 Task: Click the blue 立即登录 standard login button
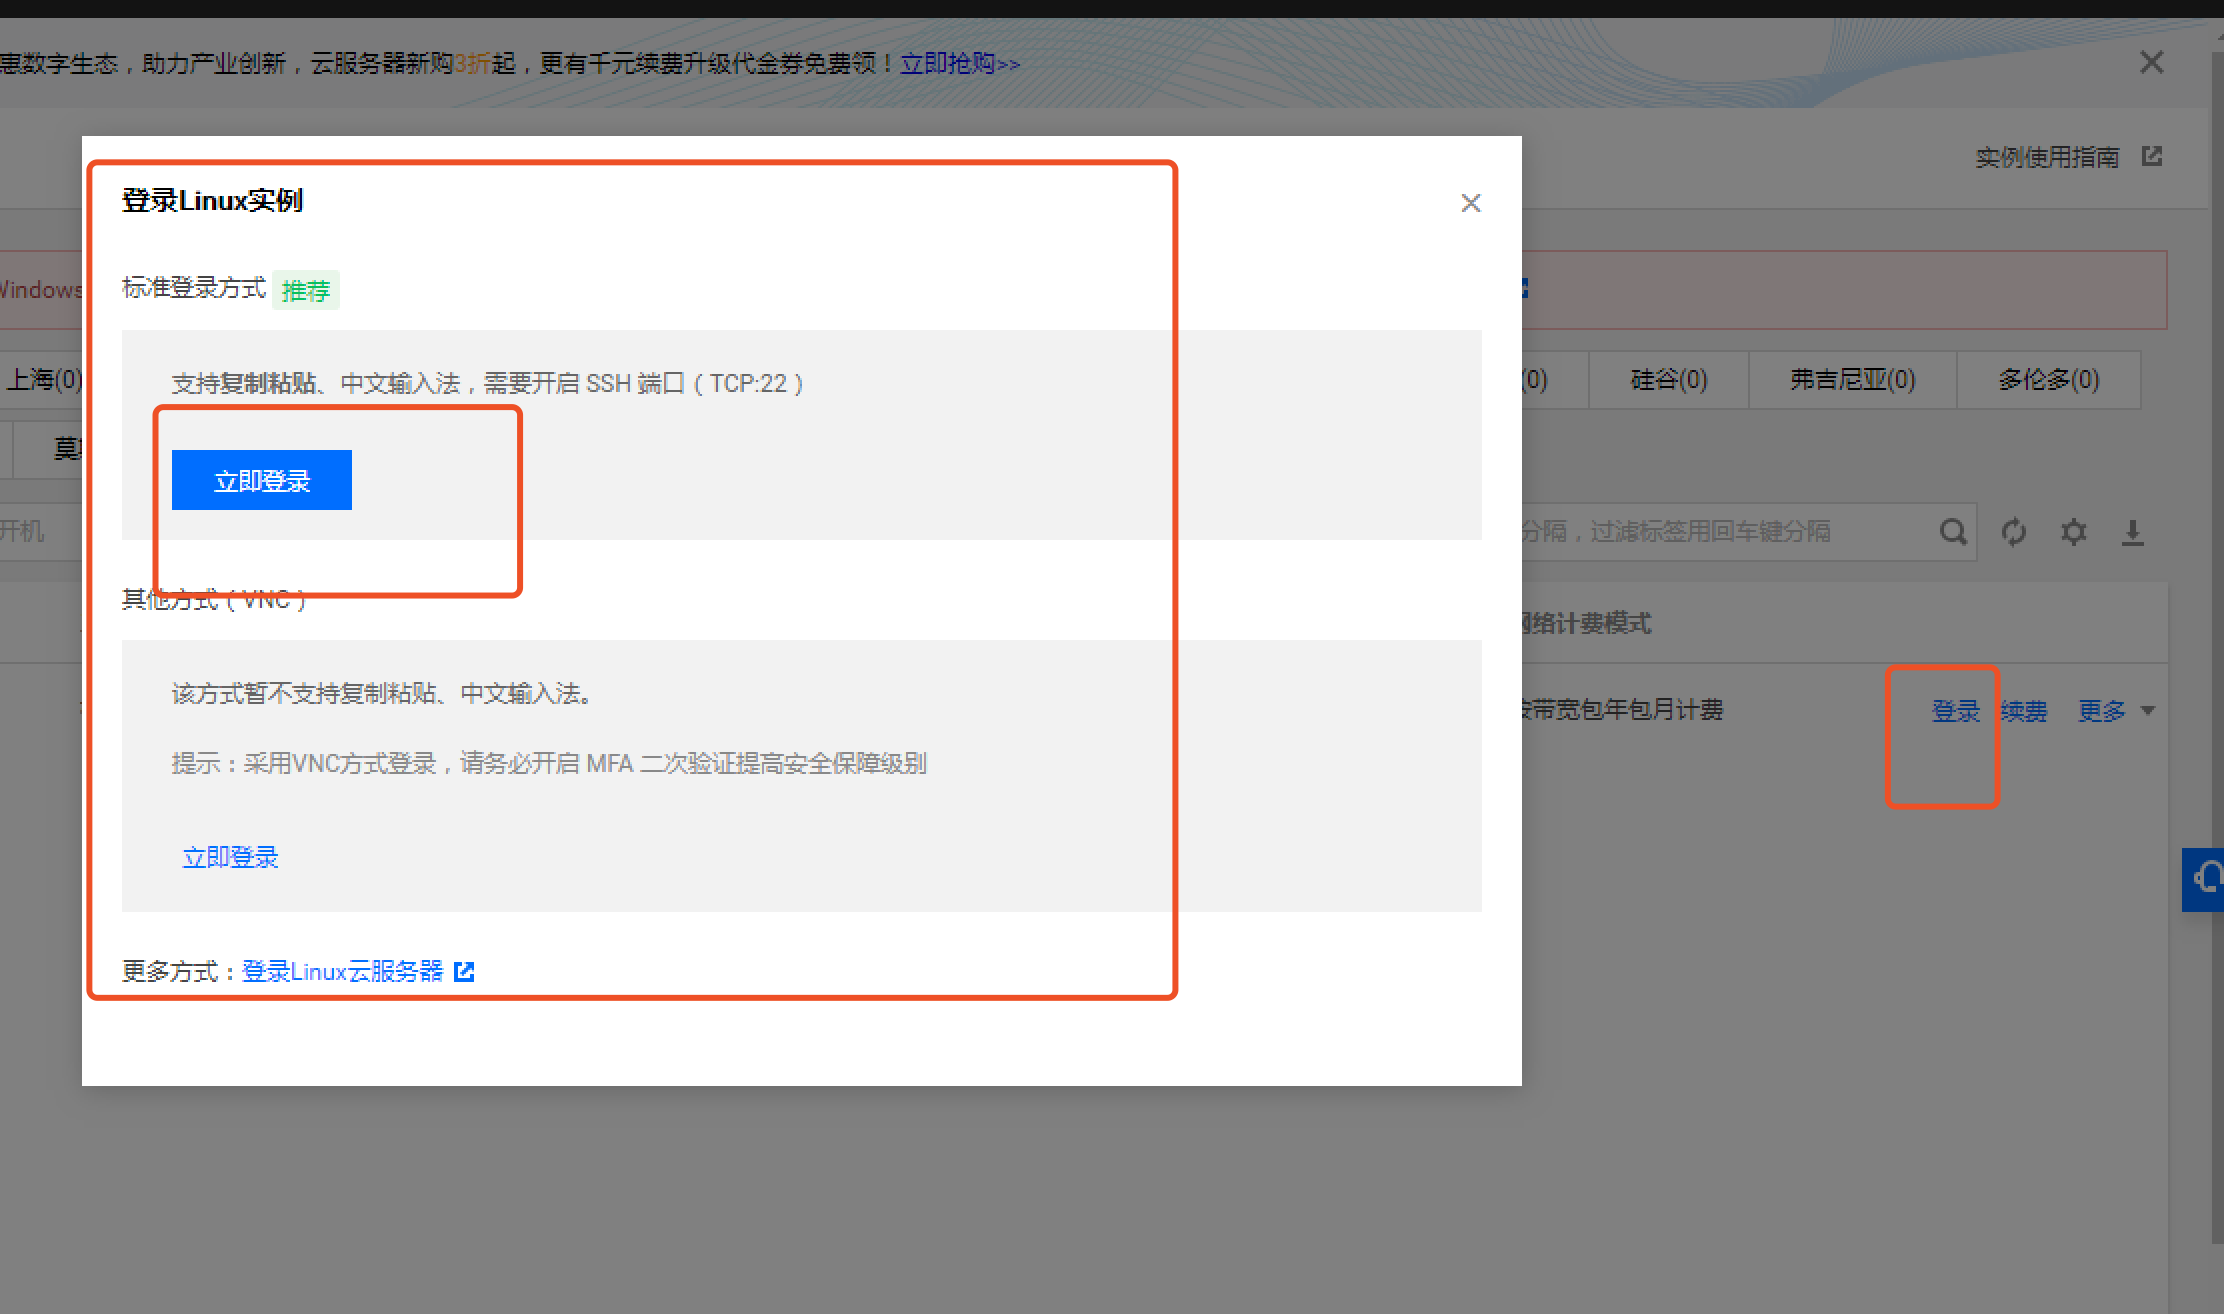tap(262, 480)
